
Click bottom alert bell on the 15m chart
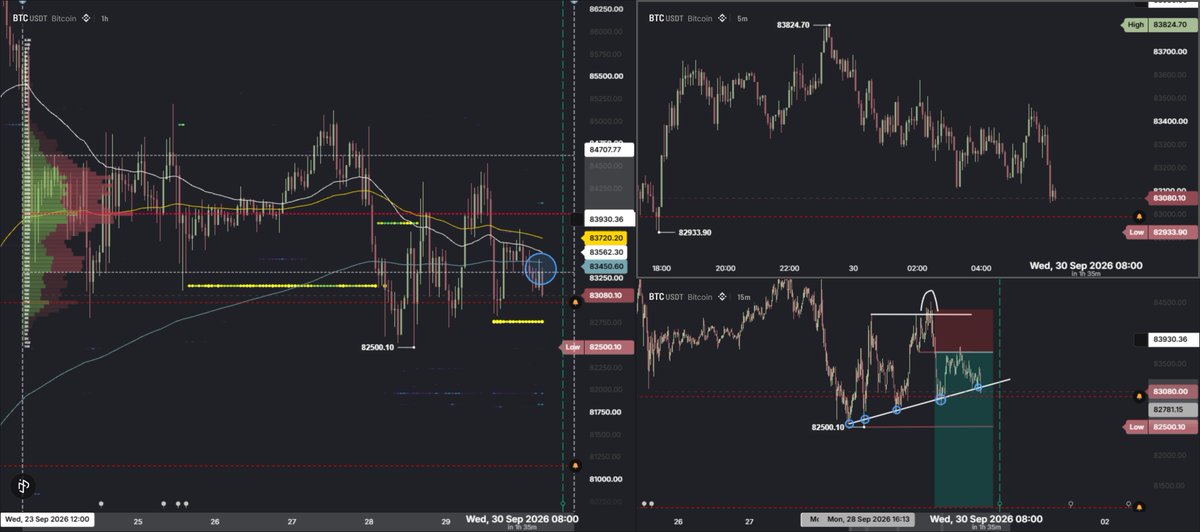pos(1138,508)
